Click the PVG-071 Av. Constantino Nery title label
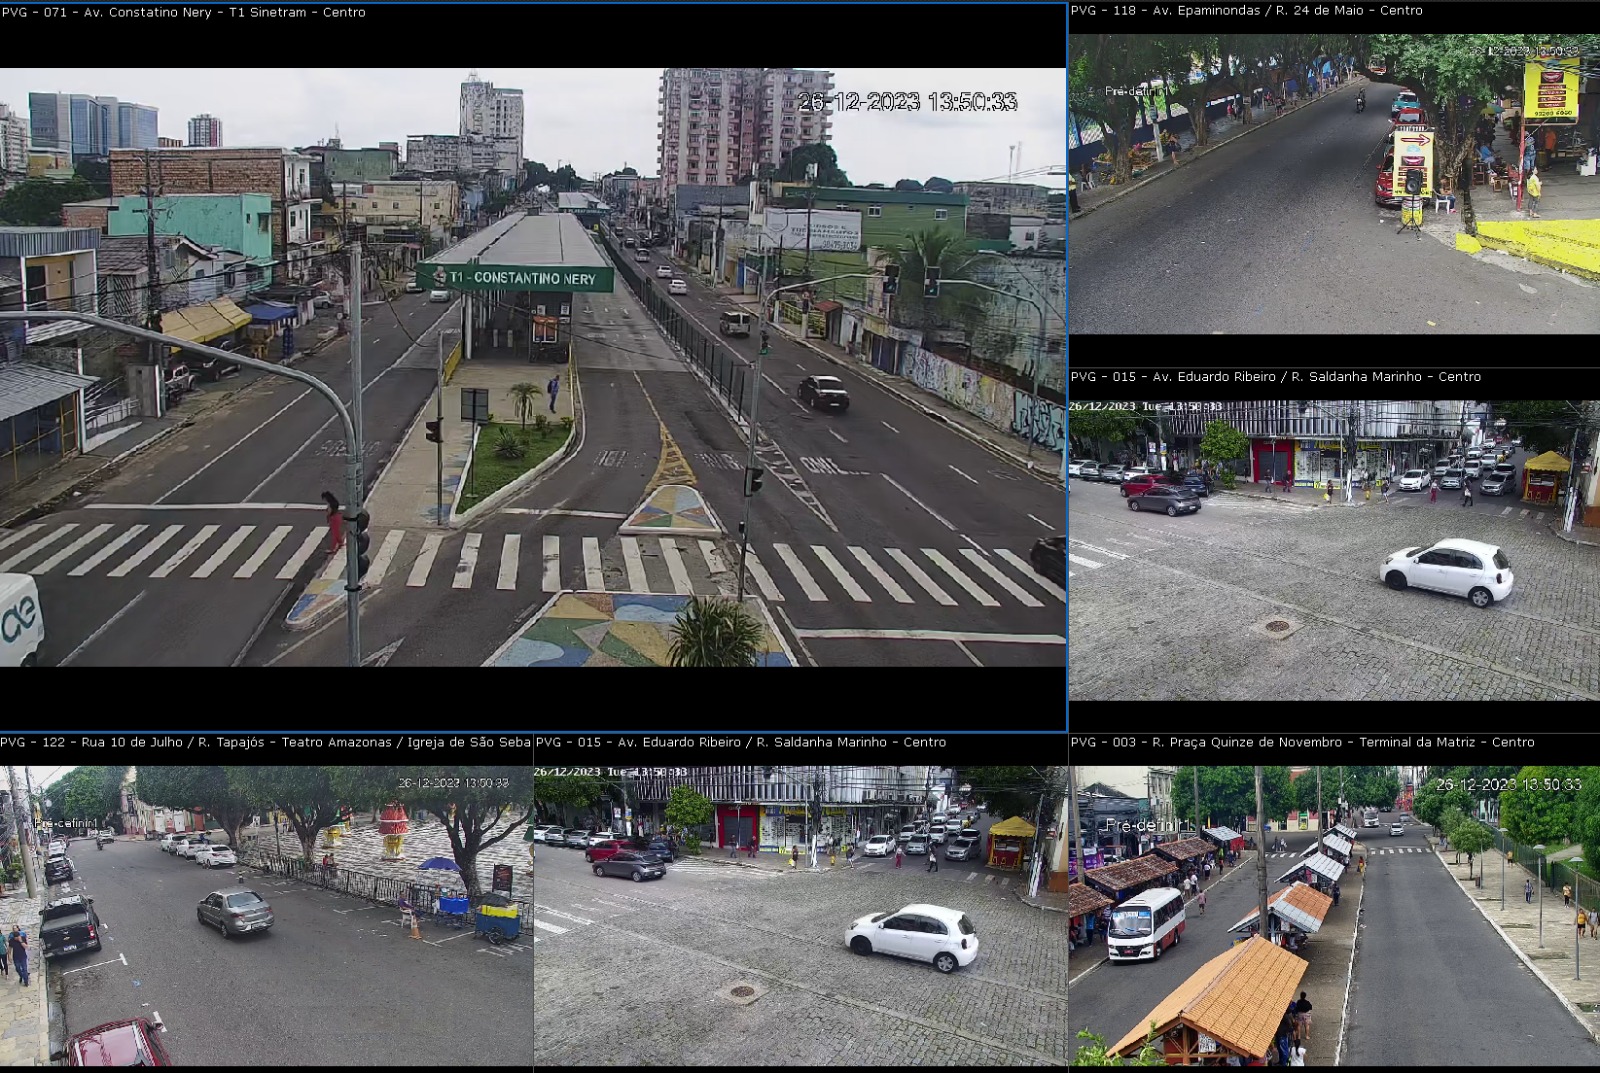1600x1073 pixels. pyautogui.click(x=183, y=12)
